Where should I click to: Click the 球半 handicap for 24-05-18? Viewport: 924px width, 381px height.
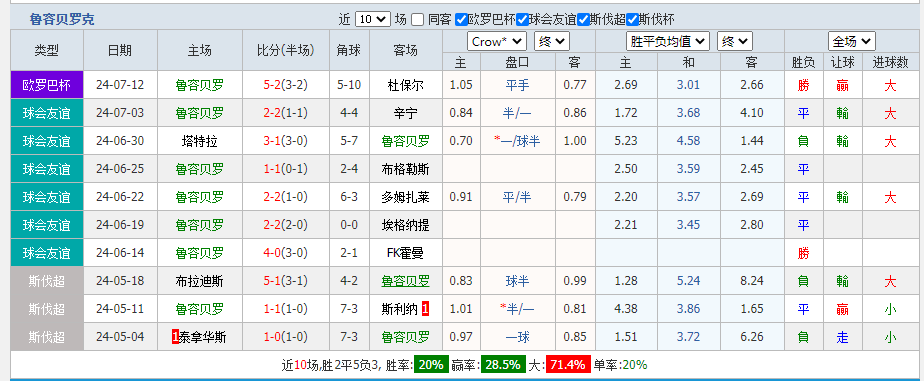pos(517,281)
